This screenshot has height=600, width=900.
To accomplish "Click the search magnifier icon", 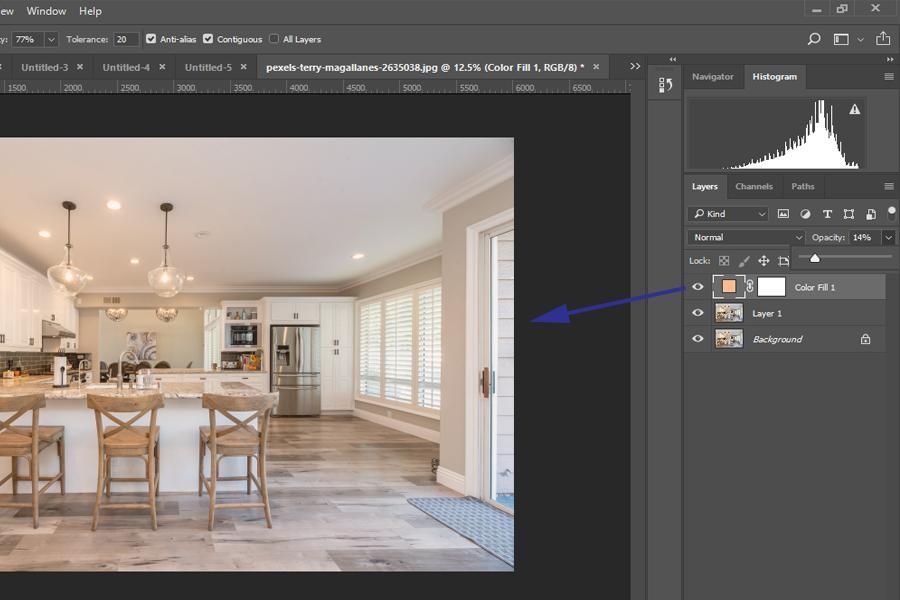I will [x=814, y=39].
